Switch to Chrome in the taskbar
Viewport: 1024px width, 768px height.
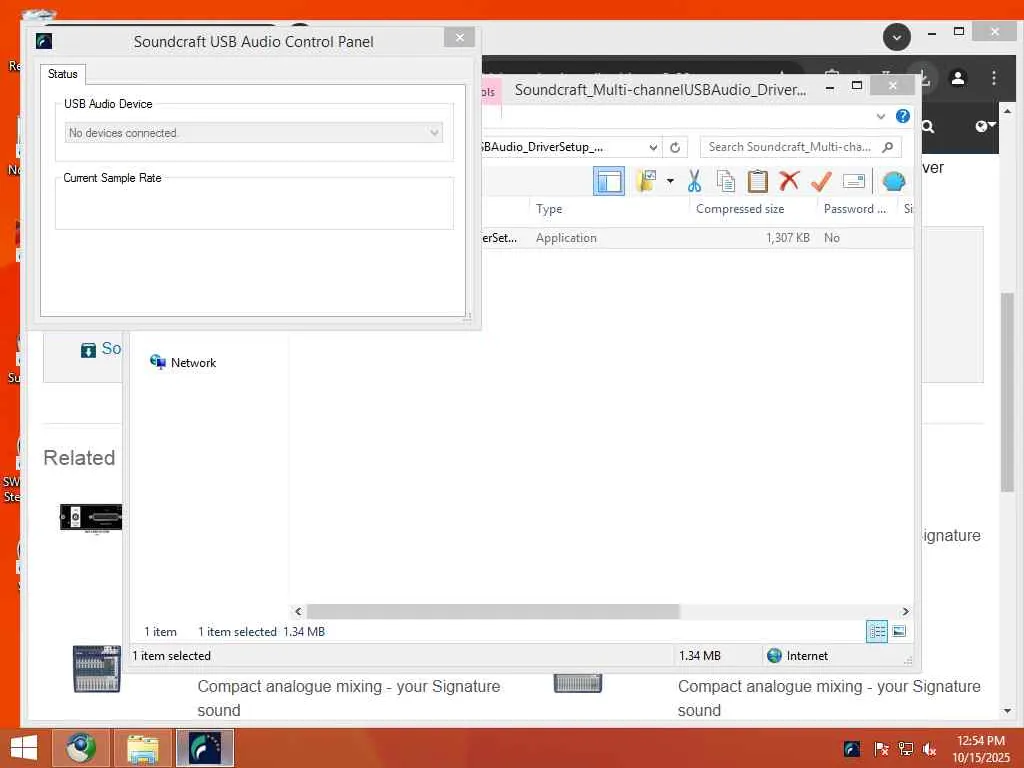click(80, 748)
